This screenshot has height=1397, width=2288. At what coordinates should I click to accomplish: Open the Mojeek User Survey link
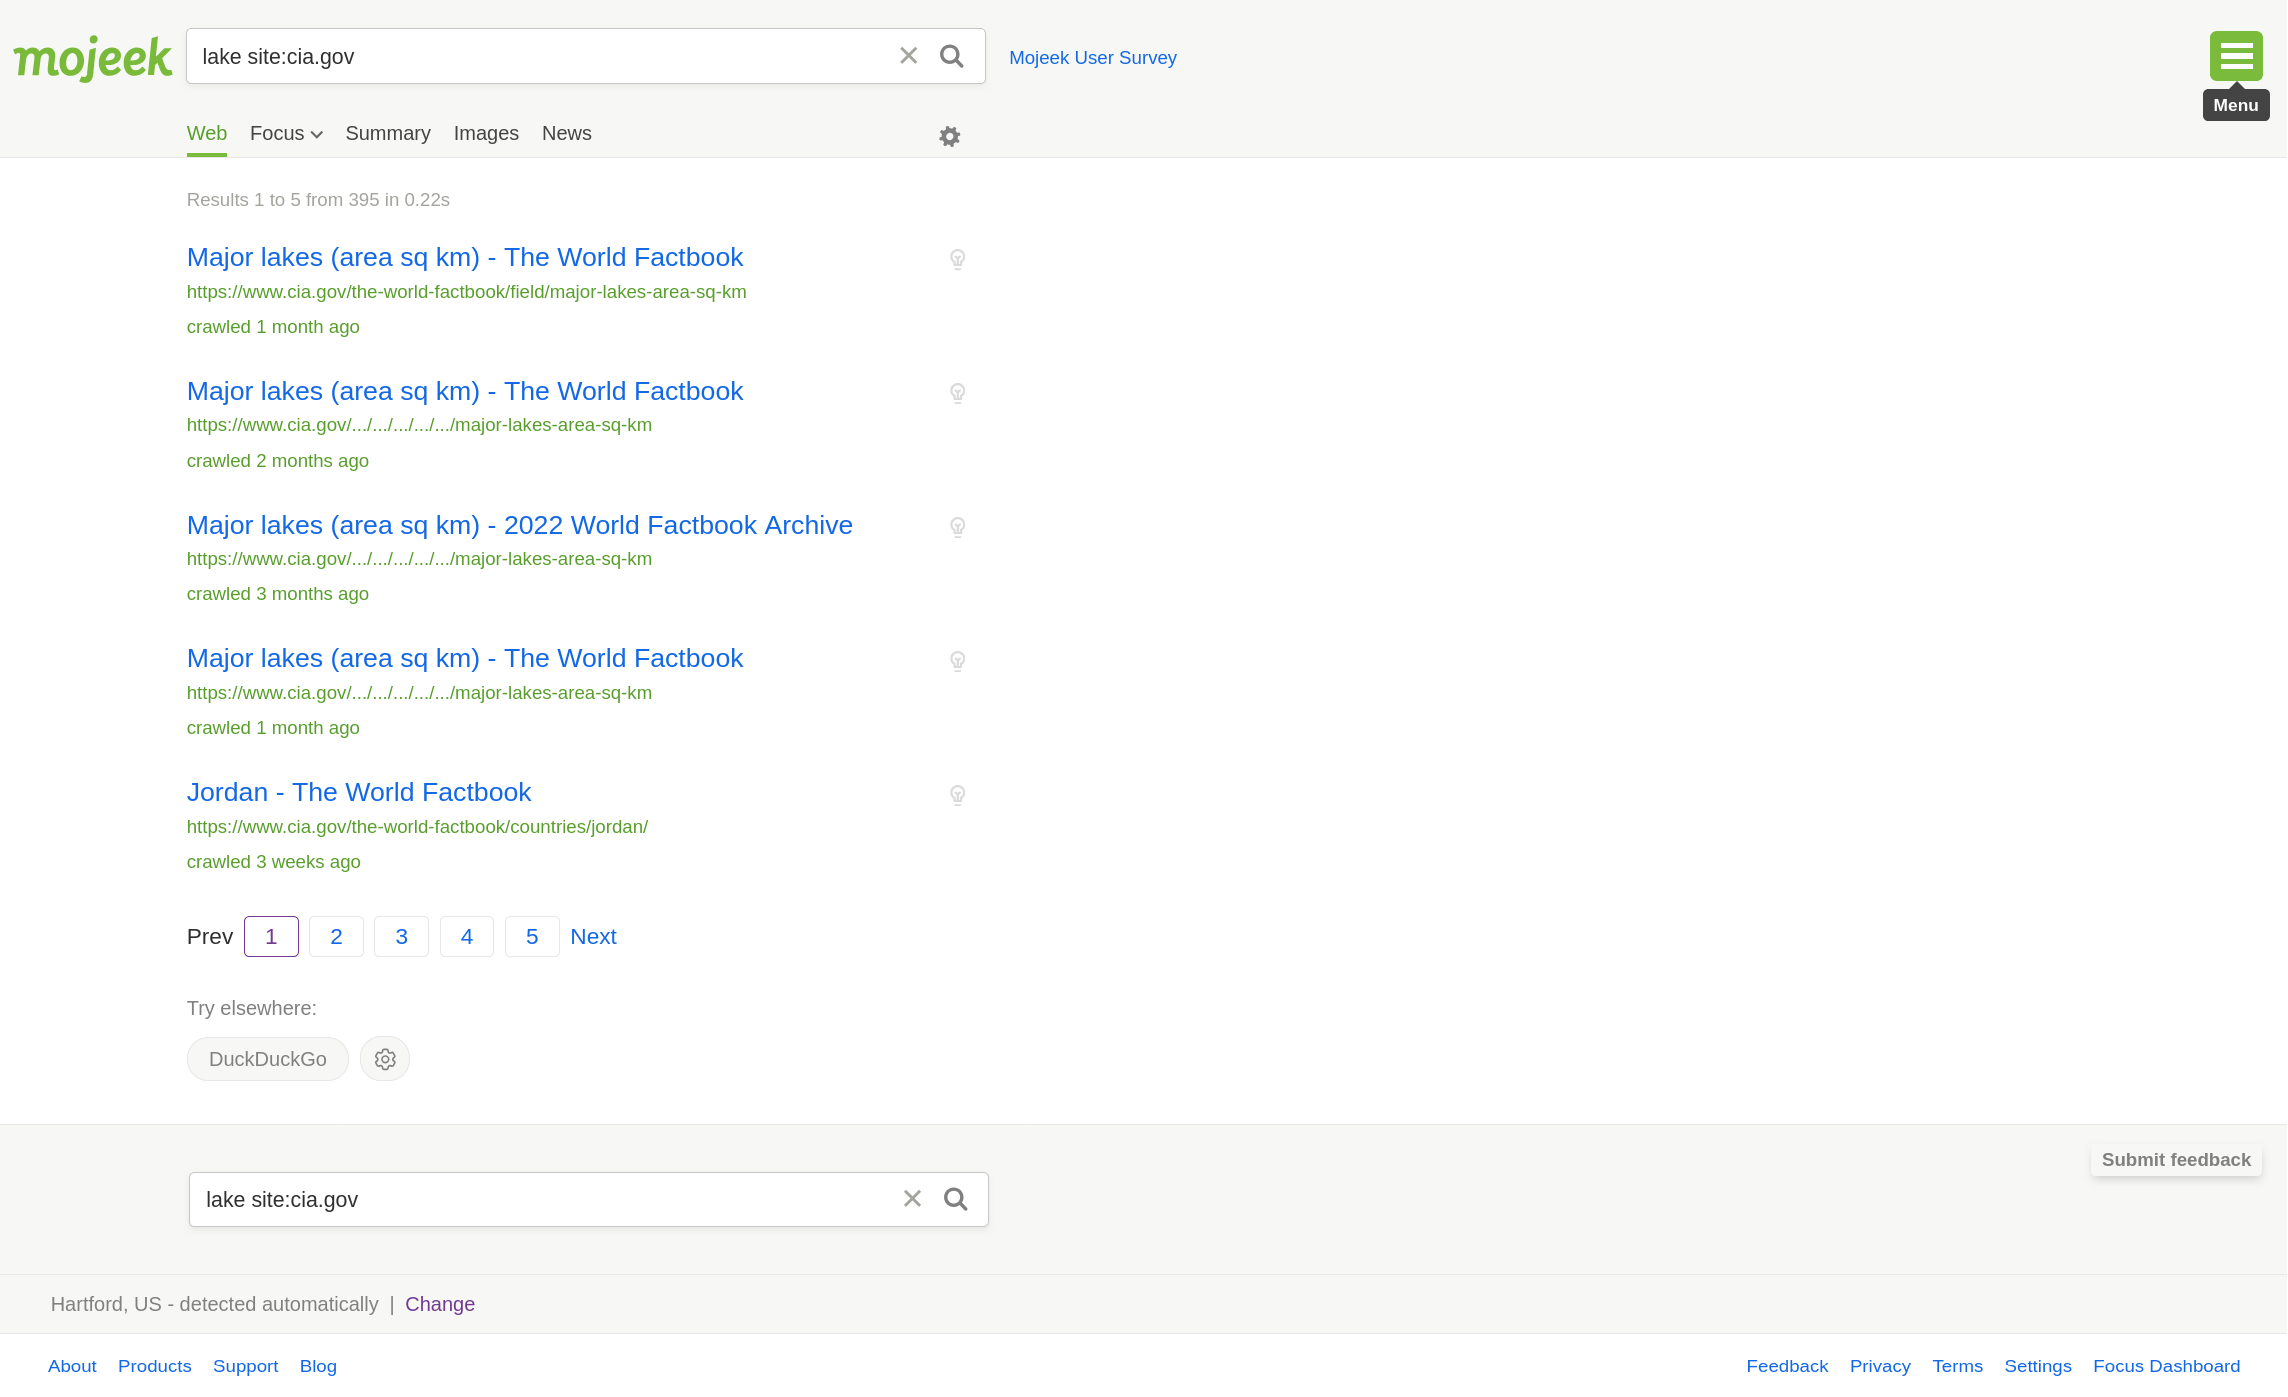(1093, 58)
